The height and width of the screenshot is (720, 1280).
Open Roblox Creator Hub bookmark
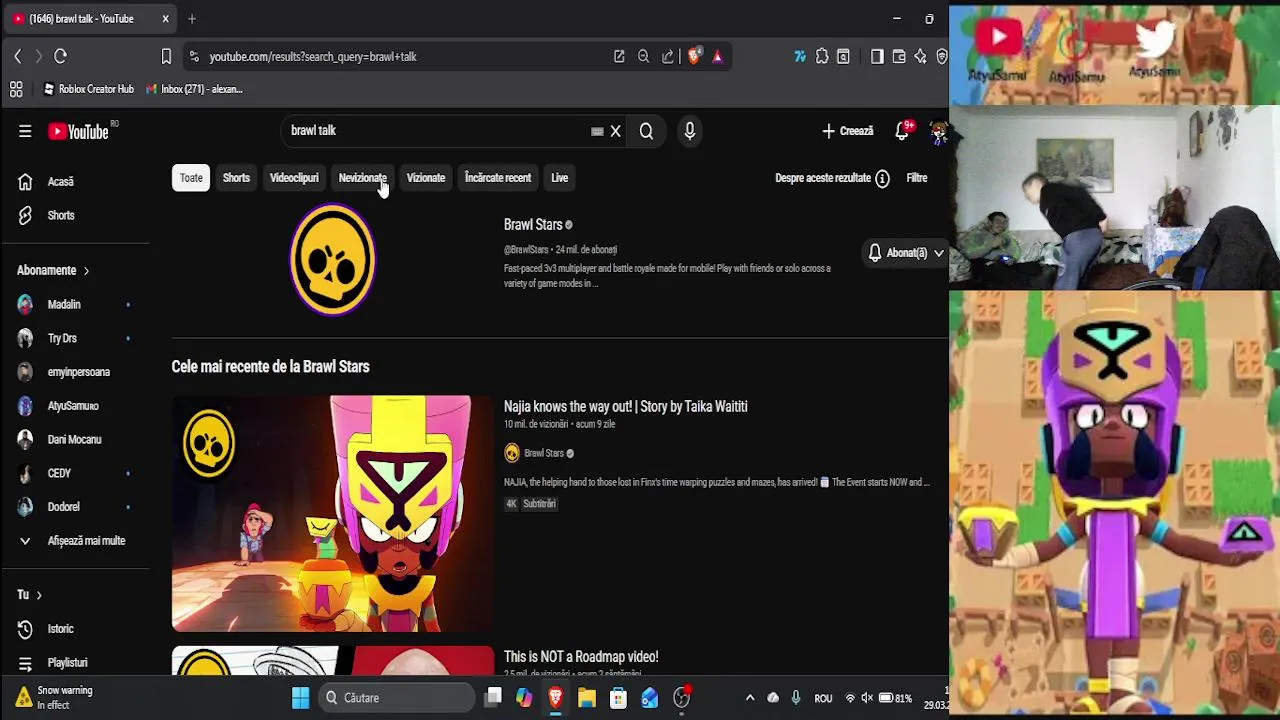pos(88,89)
